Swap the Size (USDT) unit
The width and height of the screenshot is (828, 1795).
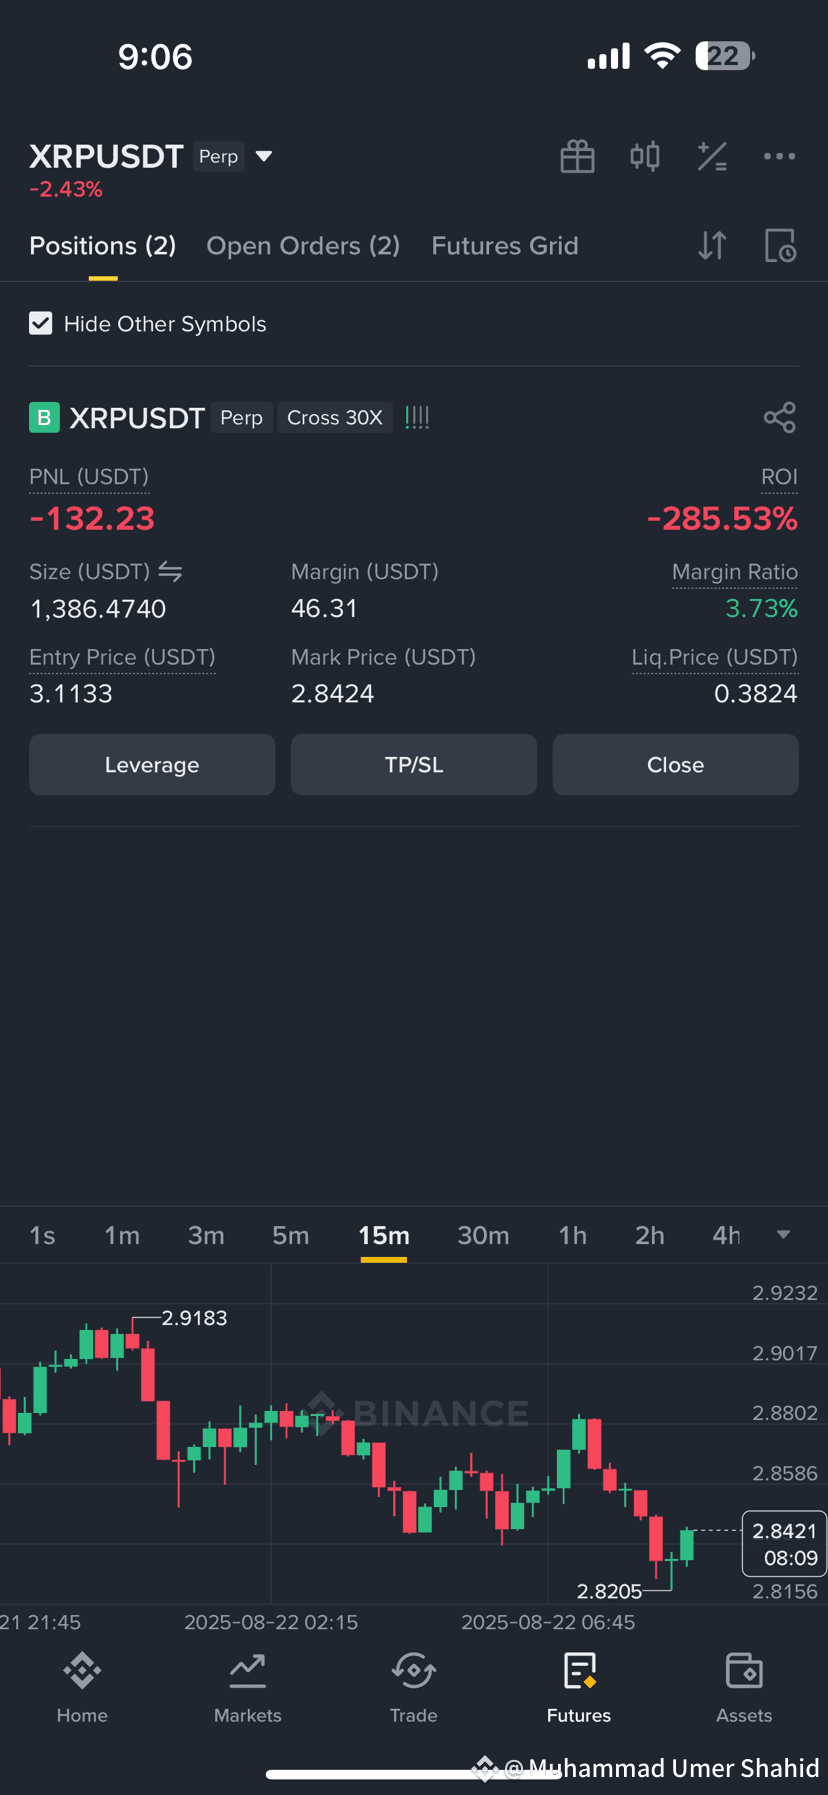tap(170, 572)
